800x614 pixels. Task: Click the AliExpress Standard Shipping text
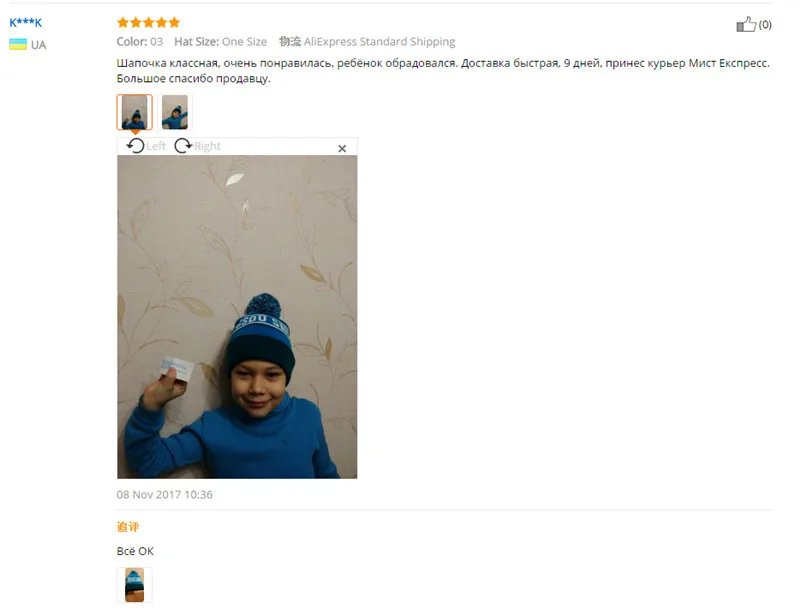[x=379, y=41]
